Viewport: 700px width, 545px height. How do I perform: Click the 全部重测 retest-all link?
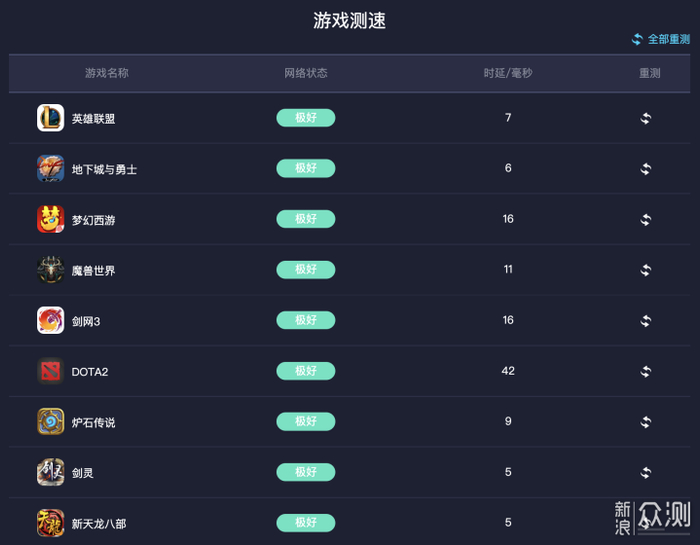pyautogui.click(x=661, y=39)
